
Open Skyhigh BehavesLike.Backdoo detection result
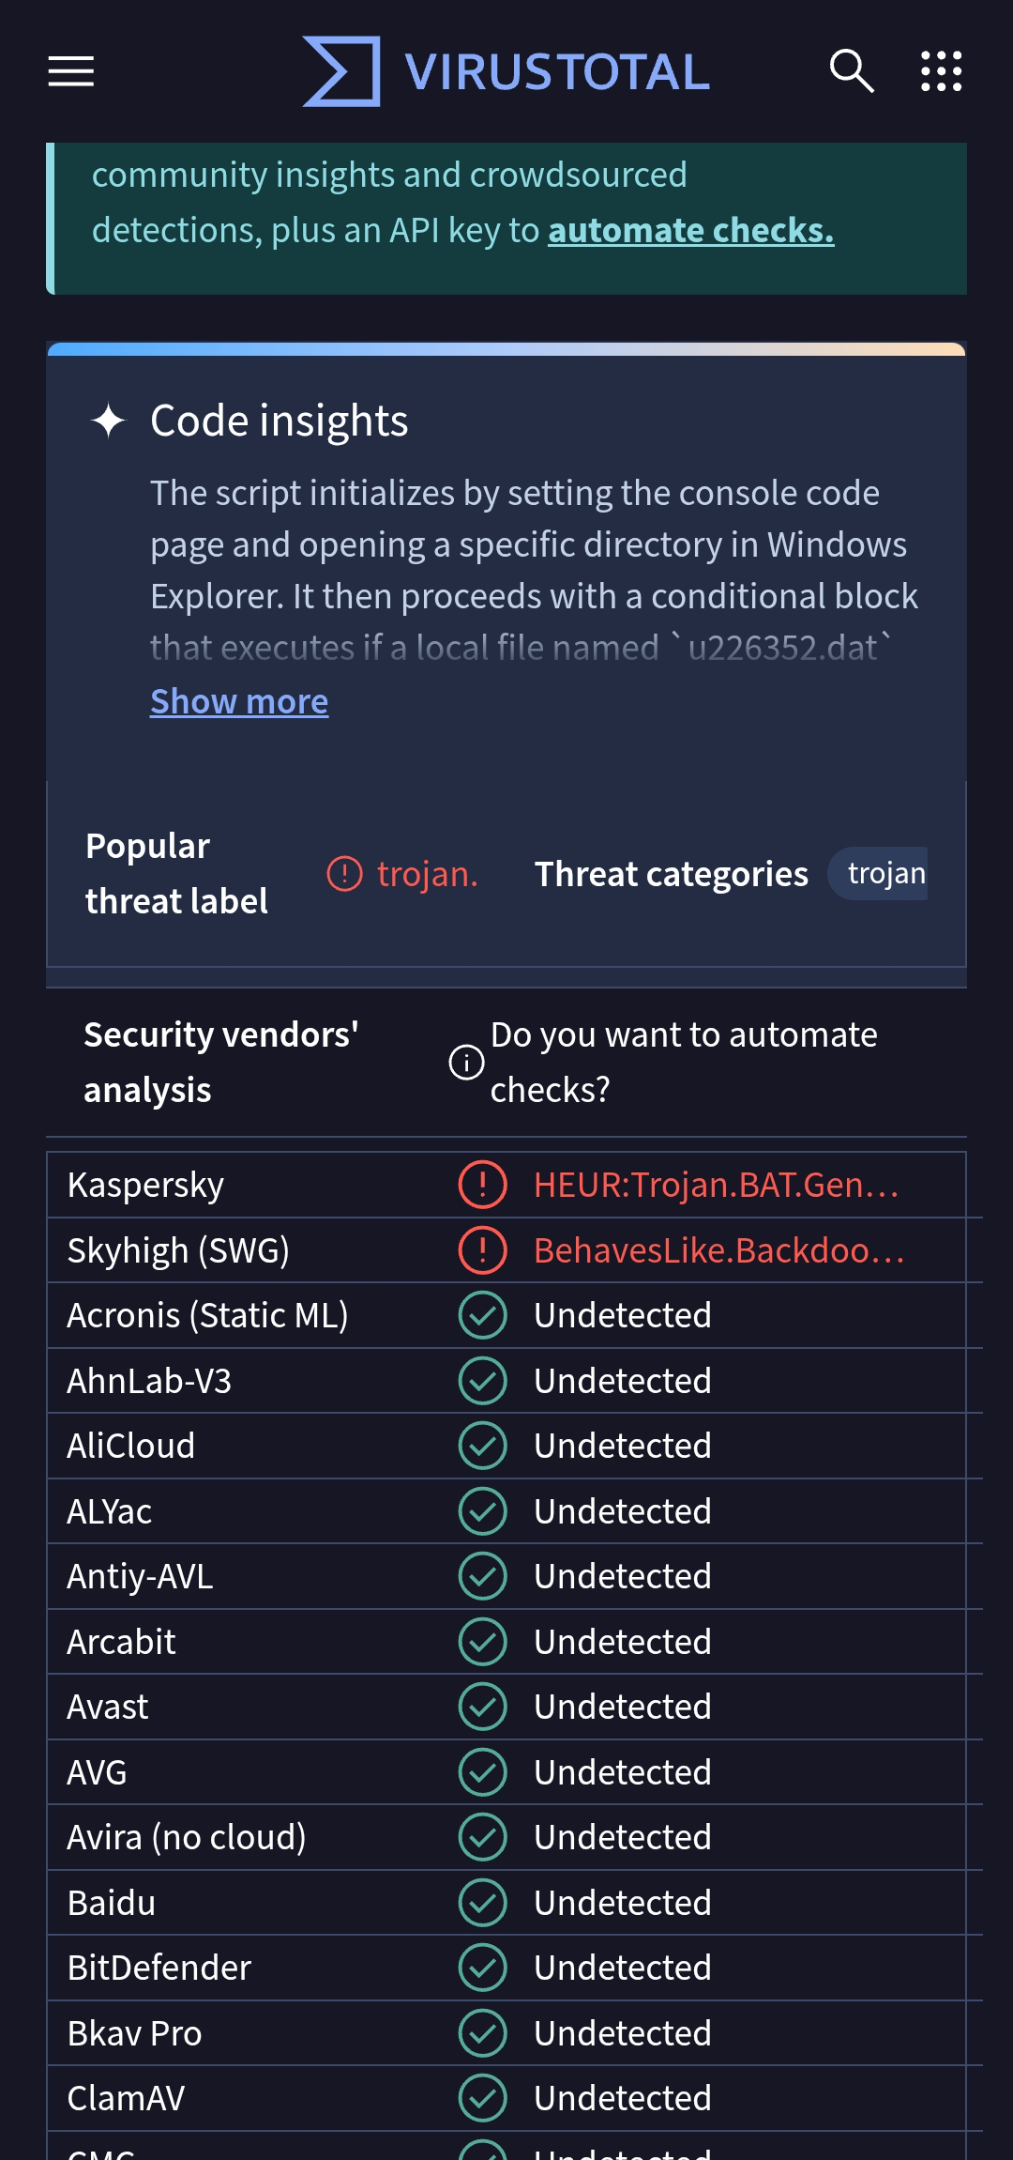point(719,1250)
